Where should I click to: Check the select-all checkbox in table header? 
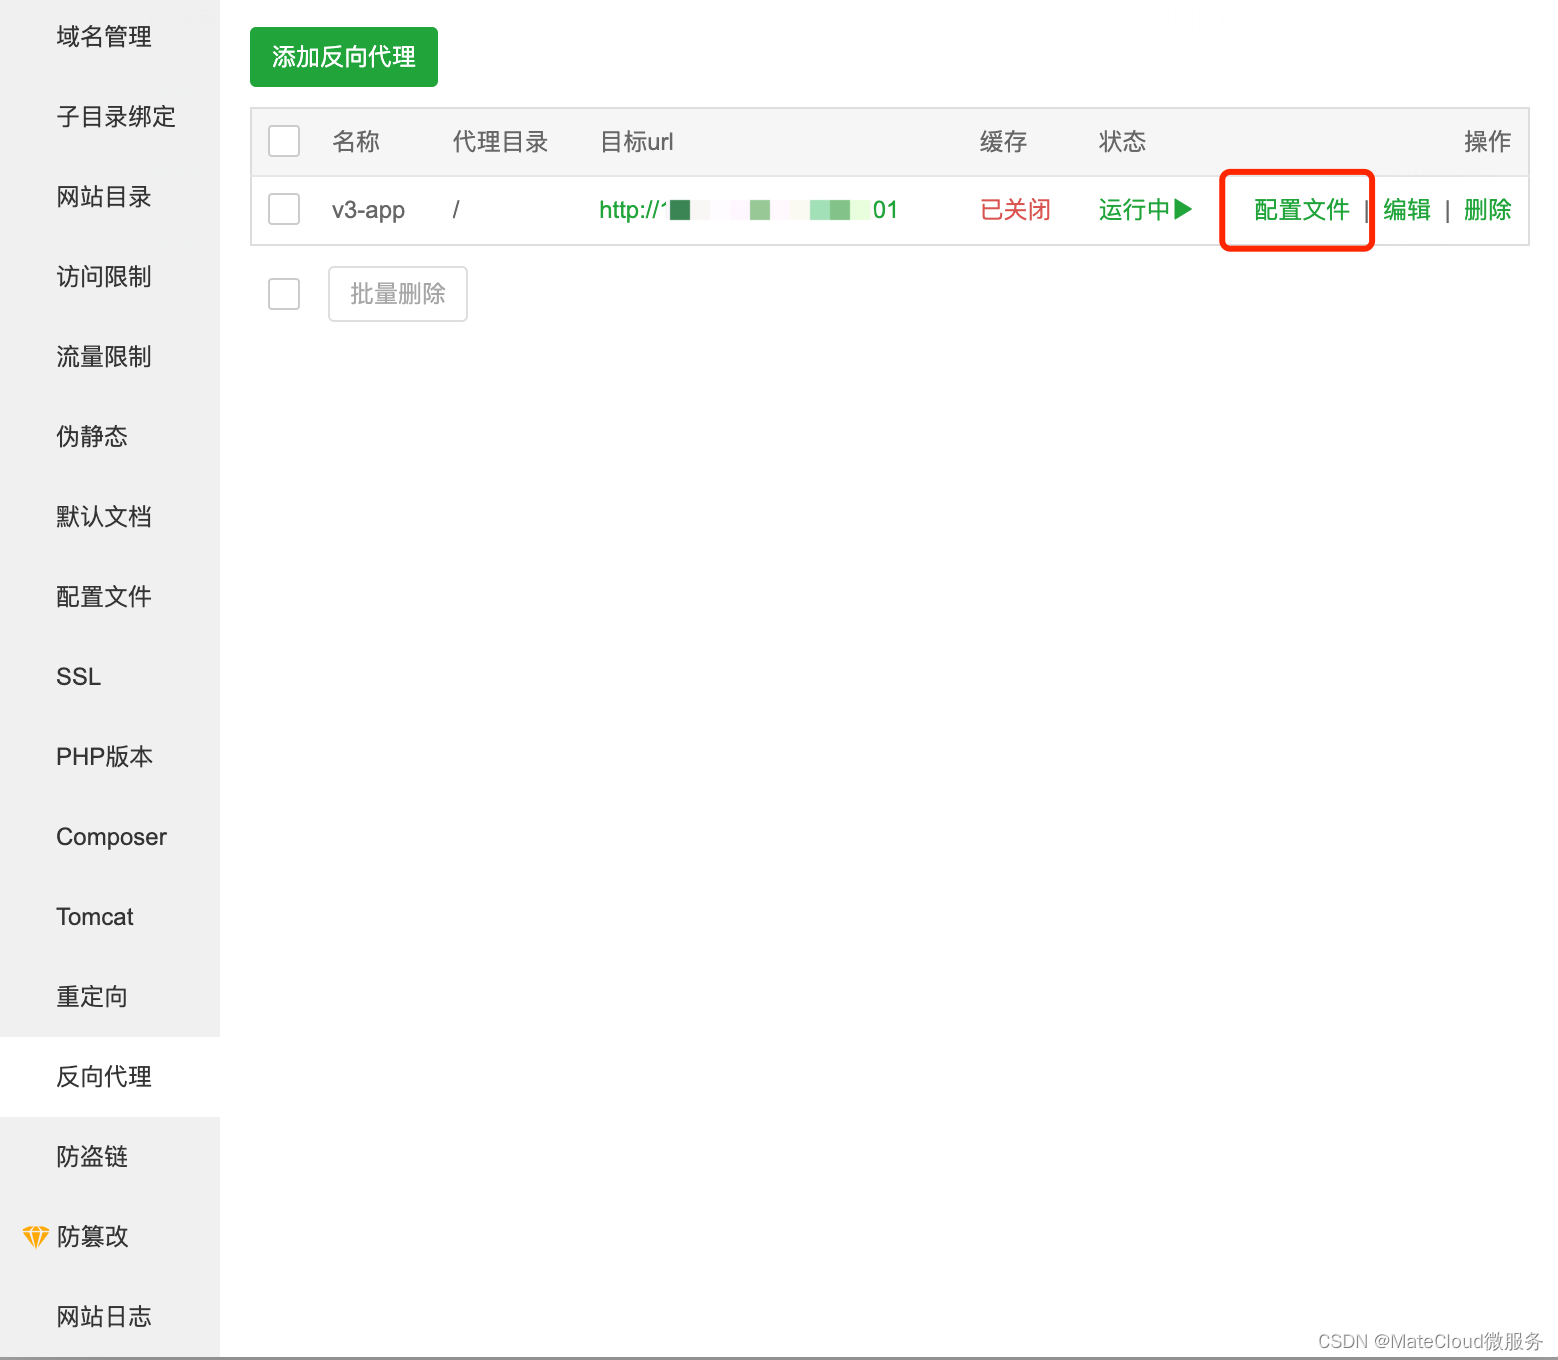coord(283,141)
